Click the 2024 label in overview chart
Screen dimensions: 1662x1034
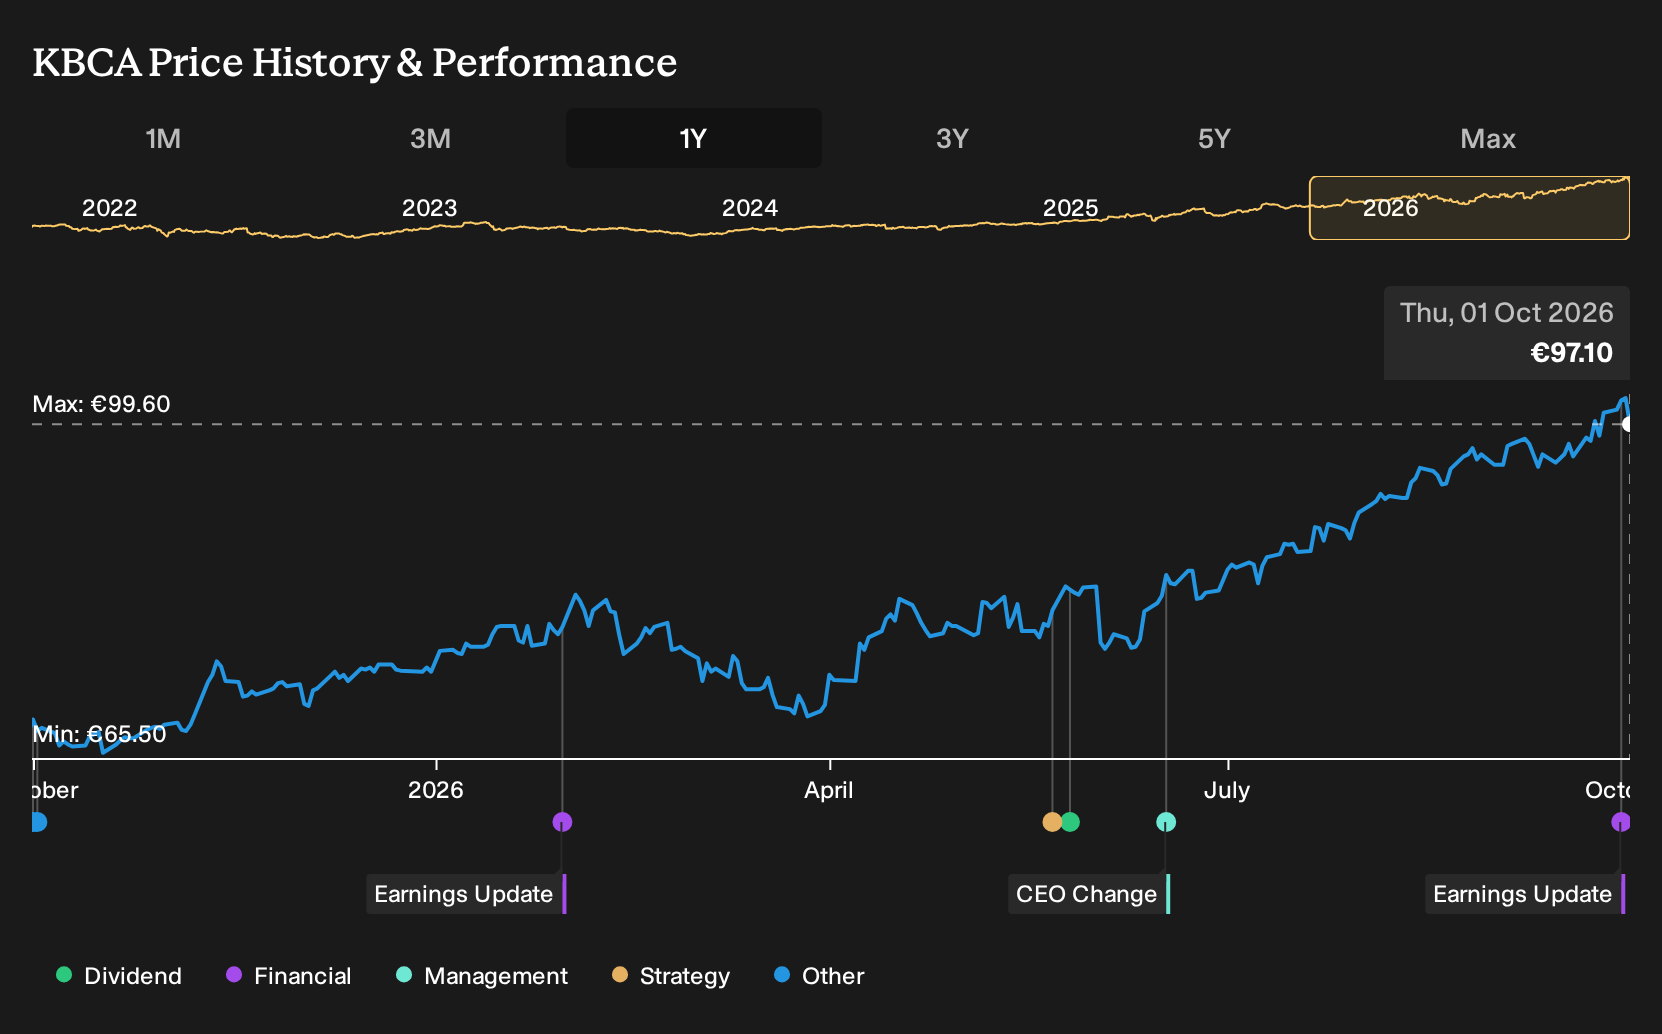coord(750,208)
